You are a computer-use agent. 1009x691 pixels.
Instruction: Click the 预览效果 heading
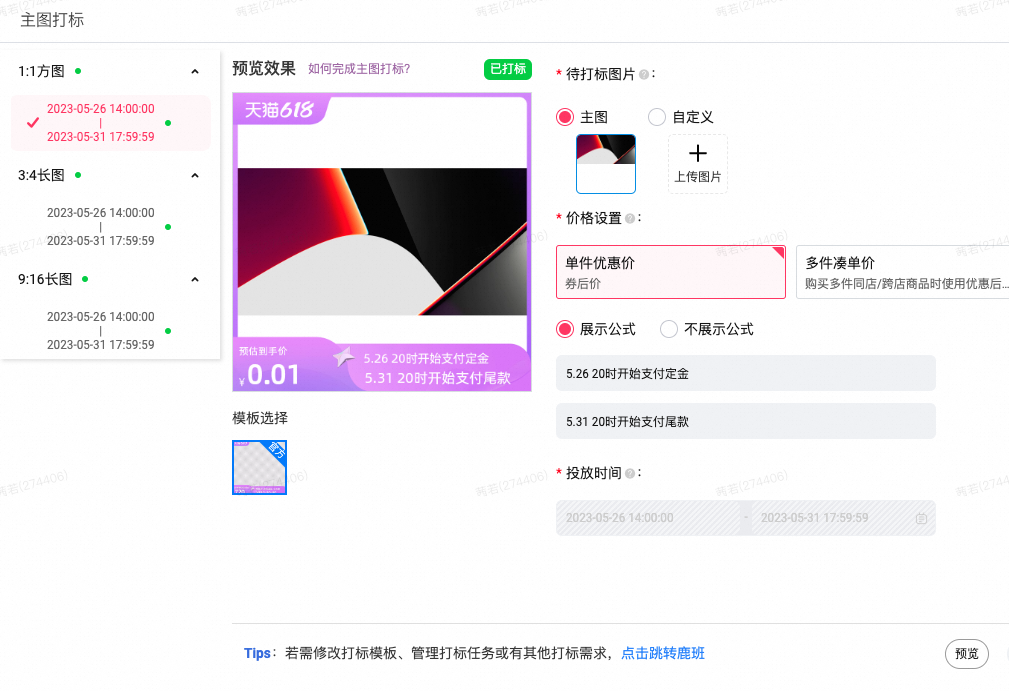(264, 69)
